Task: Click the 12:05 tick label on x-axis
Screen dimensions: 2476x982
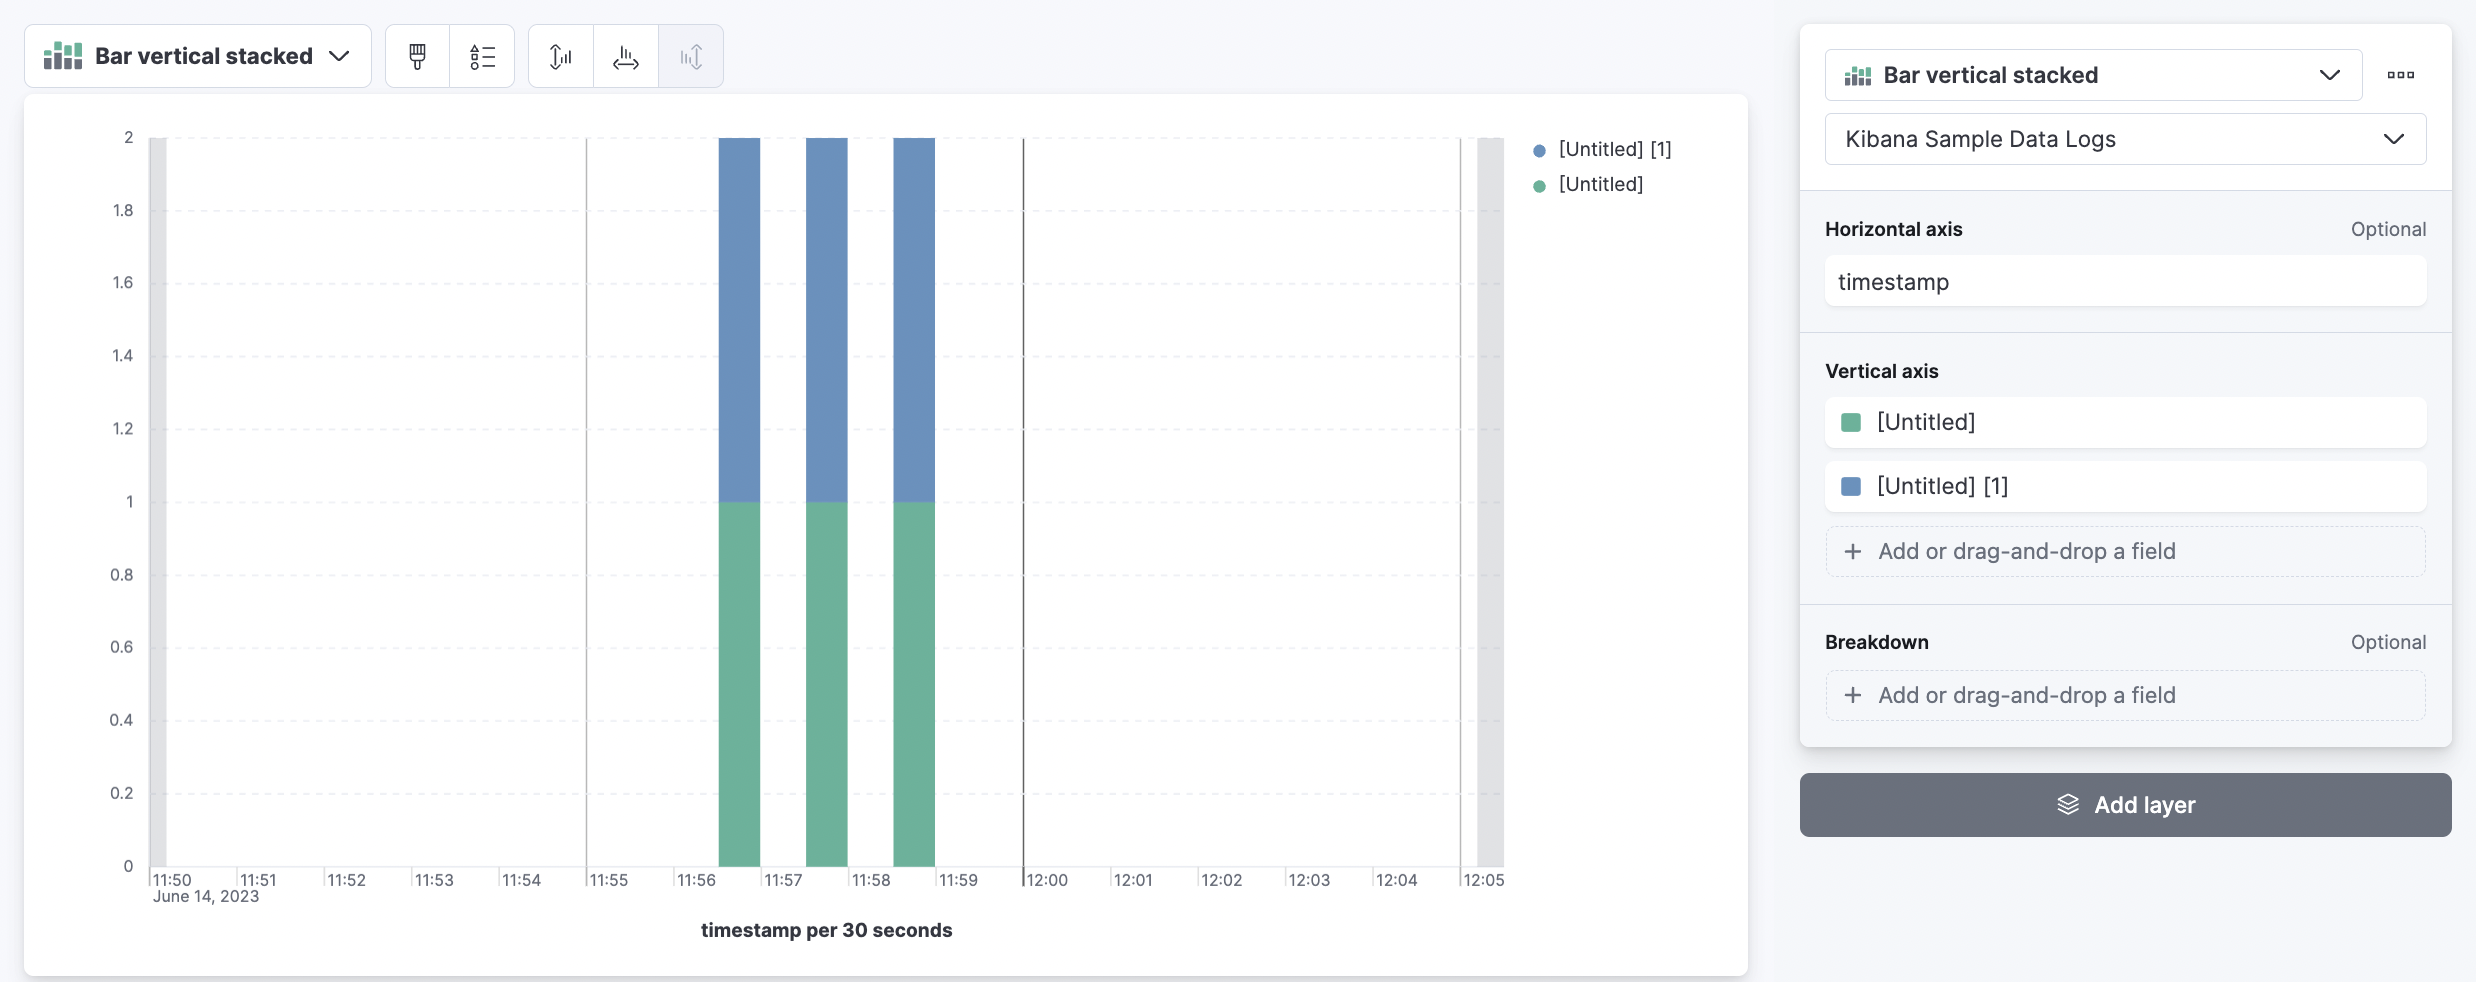Action: click(1484, 880)
